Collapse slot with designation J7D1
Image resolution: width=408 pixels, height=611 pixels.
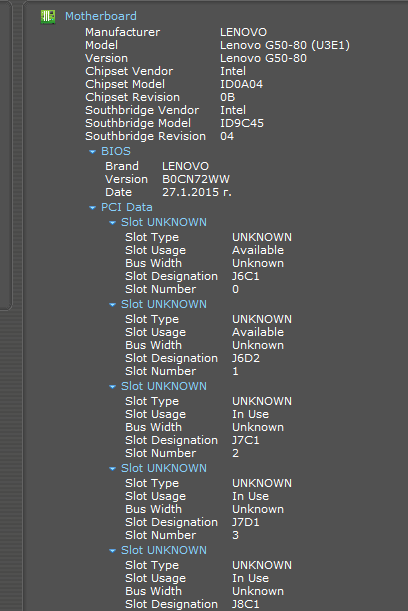tap(112, 469)
